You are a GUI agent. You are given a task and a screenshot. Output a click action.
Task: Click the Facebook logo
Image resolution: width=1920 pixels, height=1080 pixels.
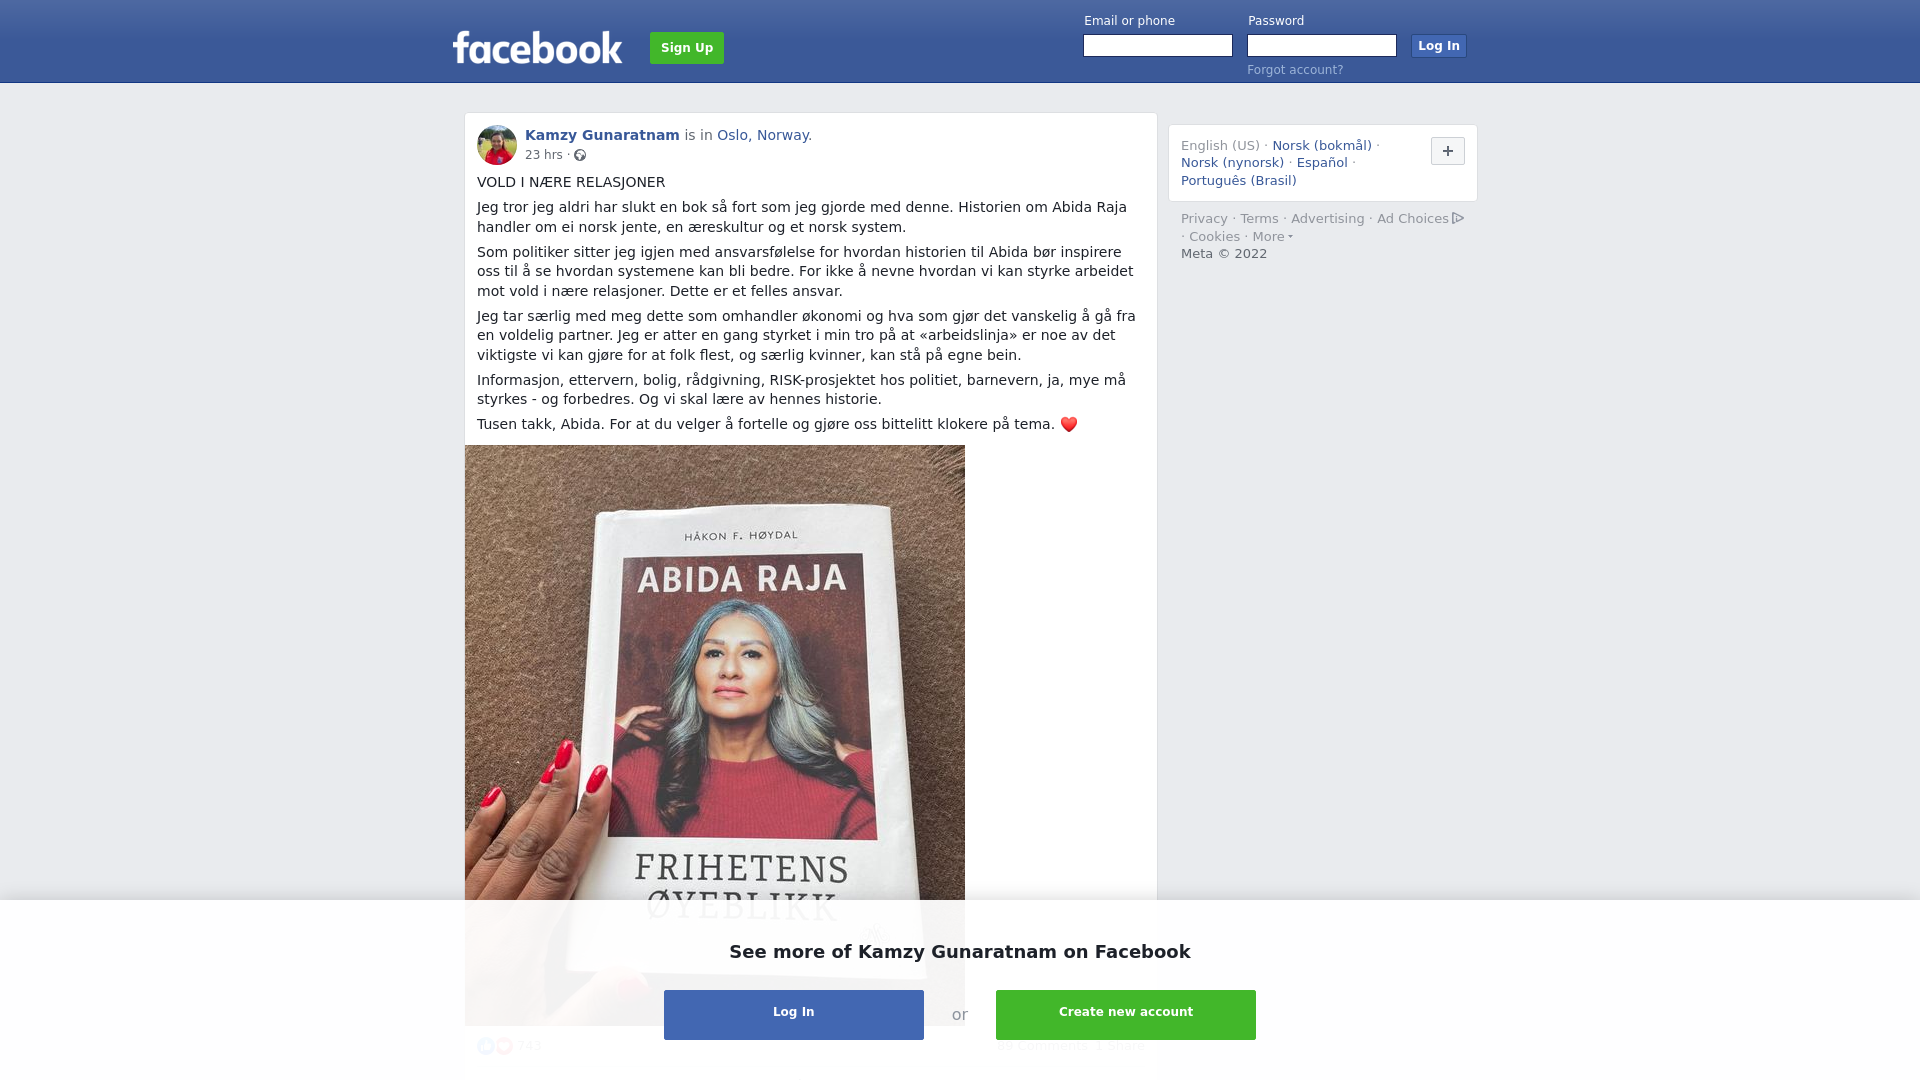pyautogui.click(x=537, y=48)
